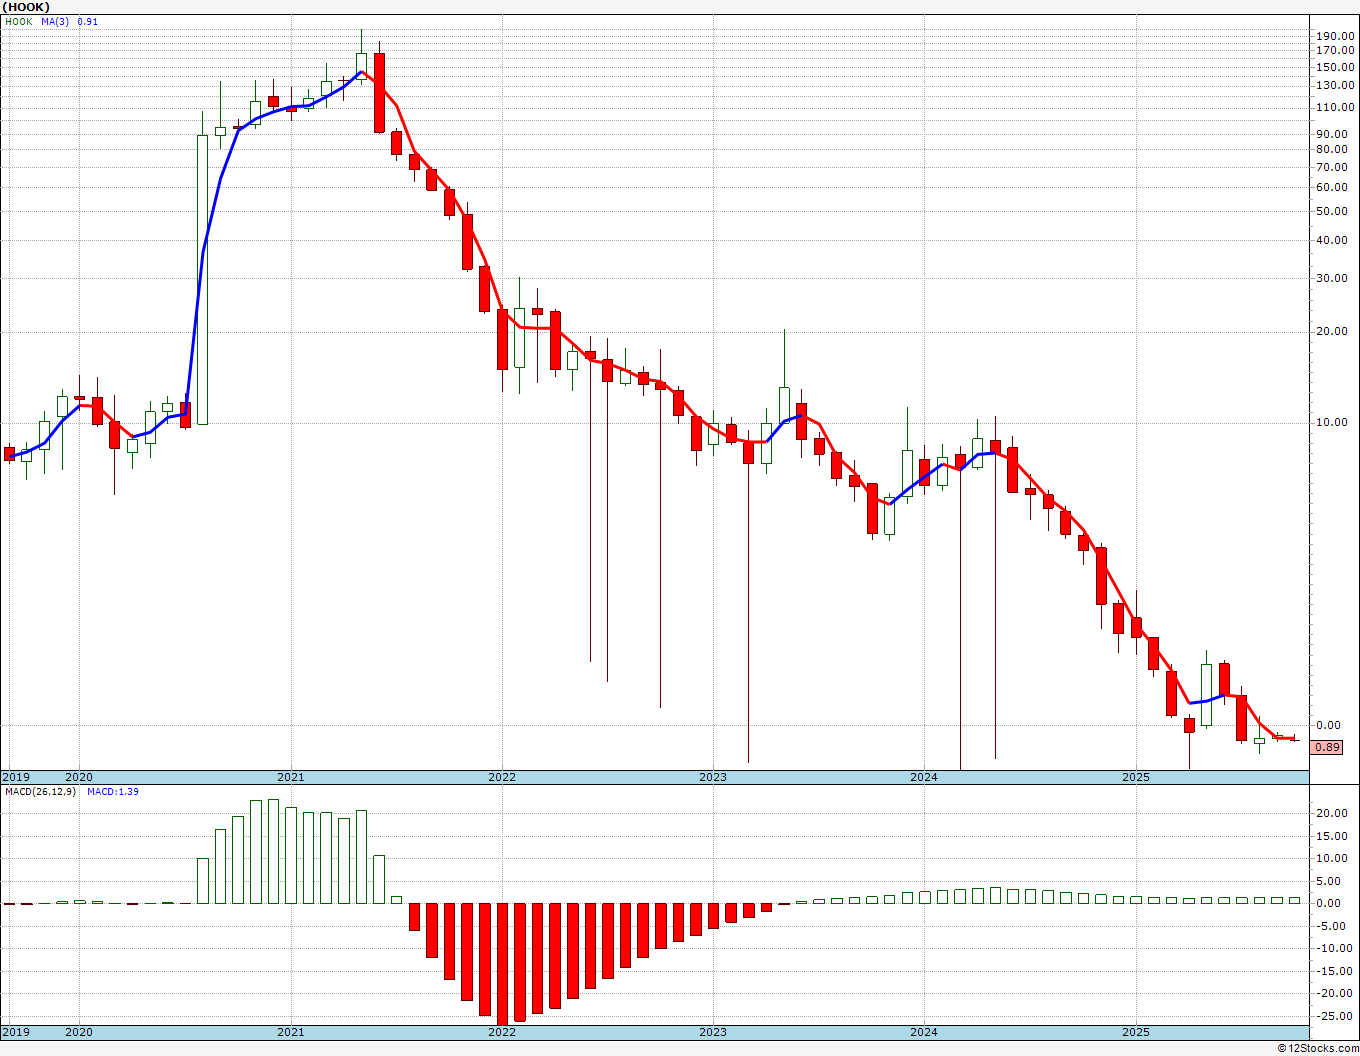Select the 30.00 price axis label
The height and width of the screenshot is (1056, 1360).
(1332, 278)
